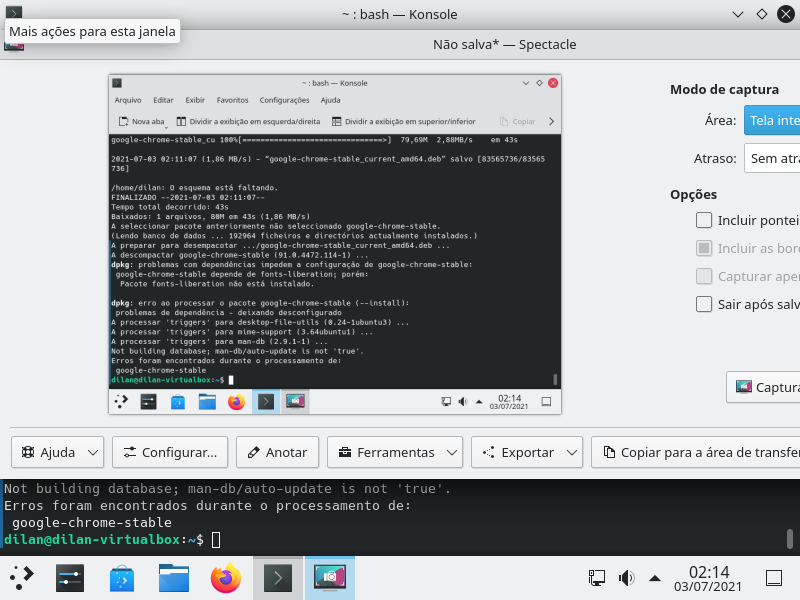800x600 pixels.
Task: Open the clock showing 02:14
Action: [x=708, y=579]
